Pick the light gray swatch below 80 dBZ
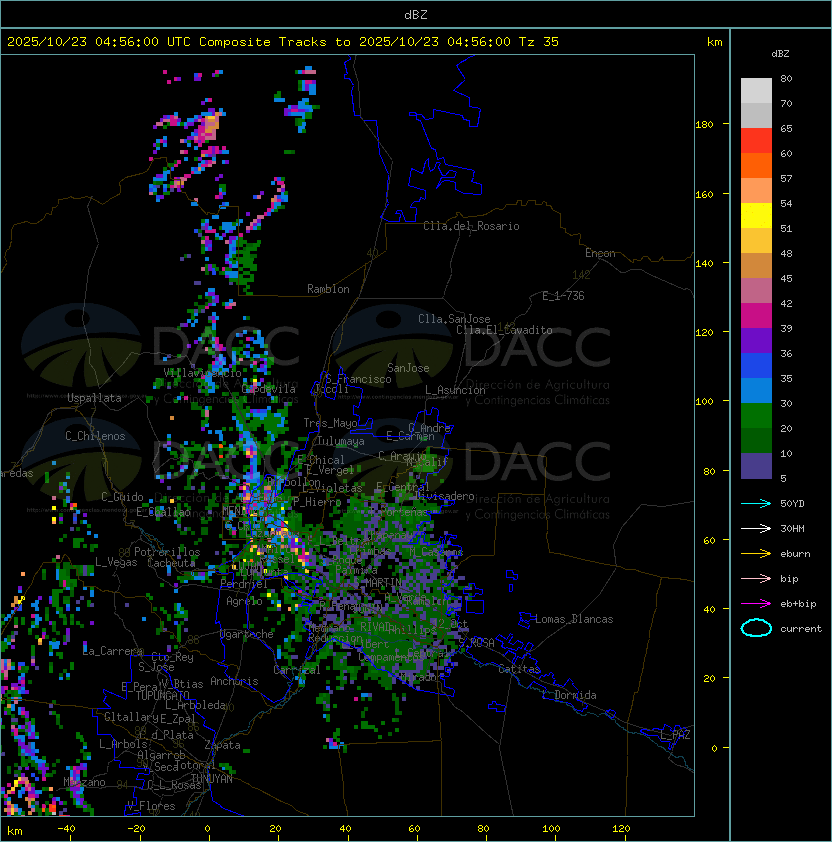This screenshot has height=842, width=832. coord(756,90)
